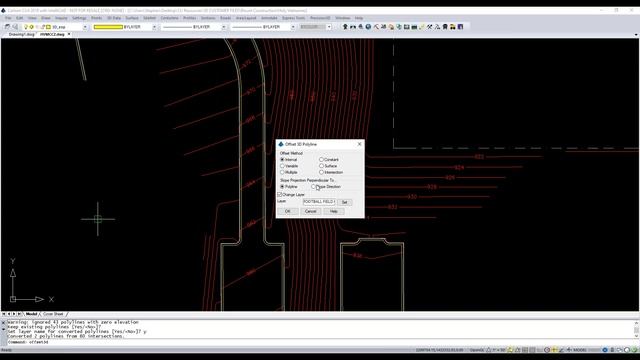Image resolution: width=640 pixels, height=360 pixels.
Task: Click first layout tab navigation arrow
Action: pyautogui.click(x=4, y=314)
